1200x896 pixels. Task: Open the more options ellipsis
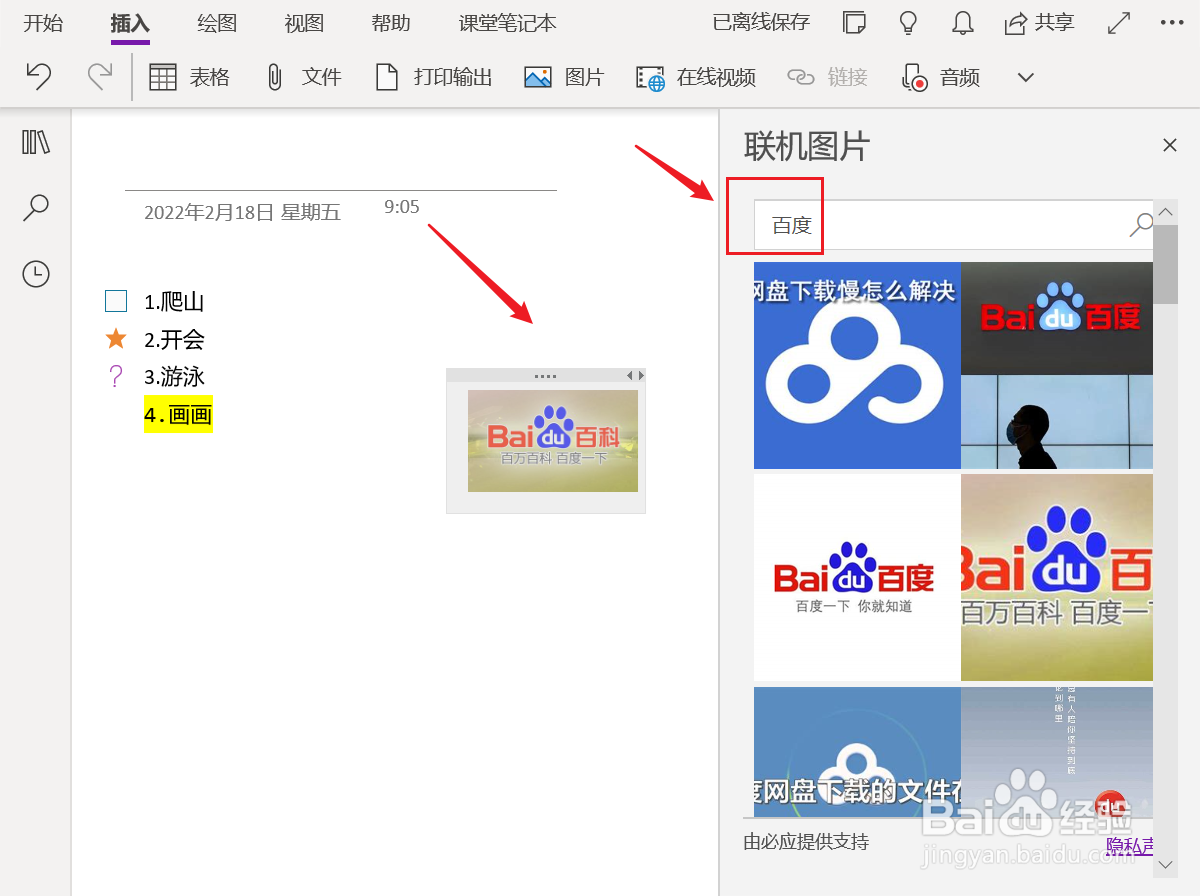1172,22
